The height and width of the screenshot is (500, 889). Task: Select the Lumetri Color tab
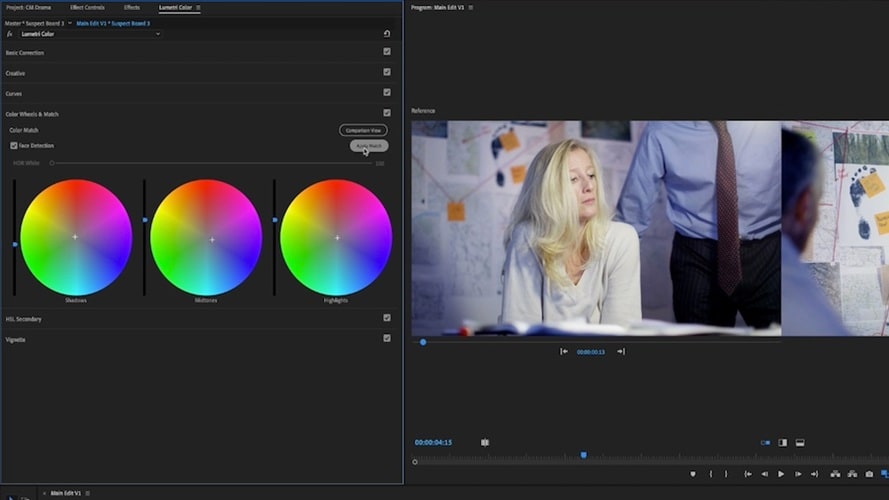click(x=175, y=7)
